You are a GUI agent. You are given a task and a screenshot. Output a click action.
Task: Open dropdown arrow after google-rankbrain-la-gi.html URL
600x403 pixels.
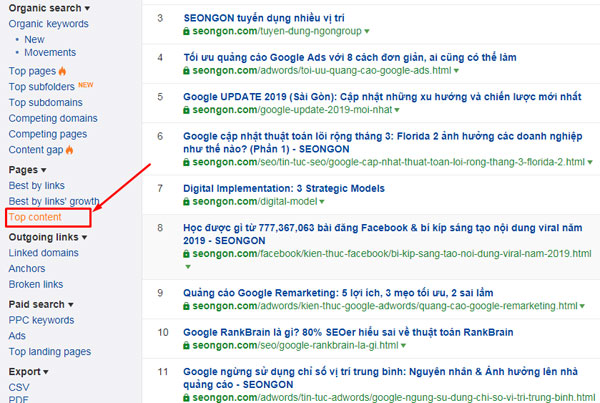403,346
